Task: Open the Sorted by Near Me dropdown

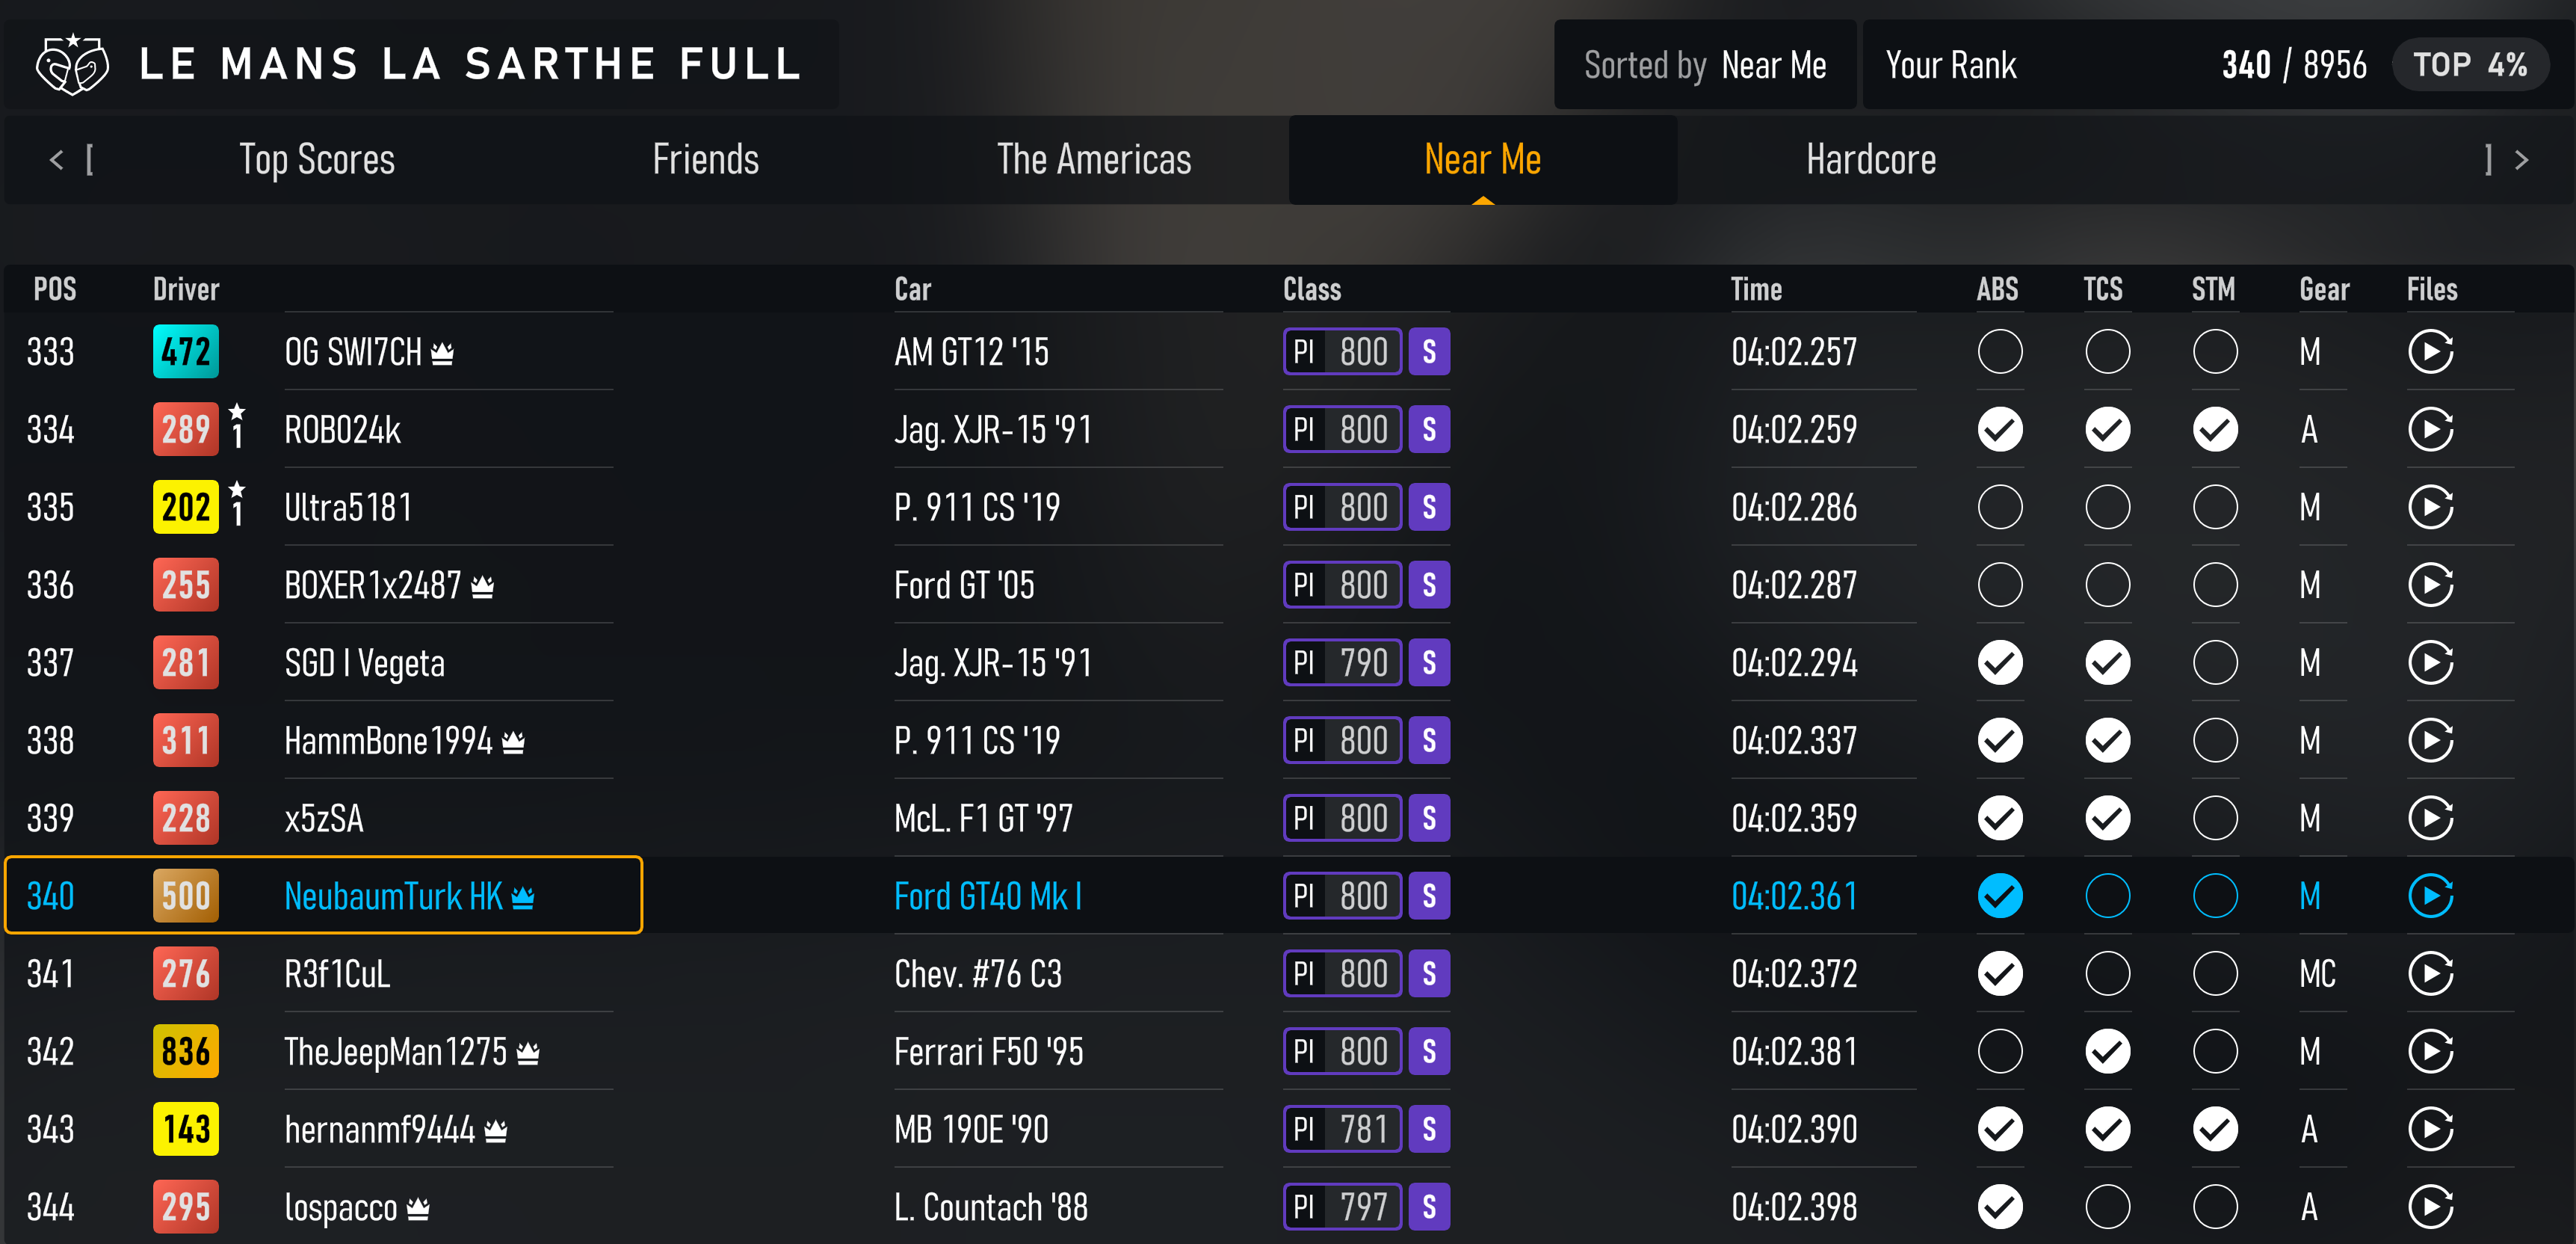Action: tap(1705, 64)
